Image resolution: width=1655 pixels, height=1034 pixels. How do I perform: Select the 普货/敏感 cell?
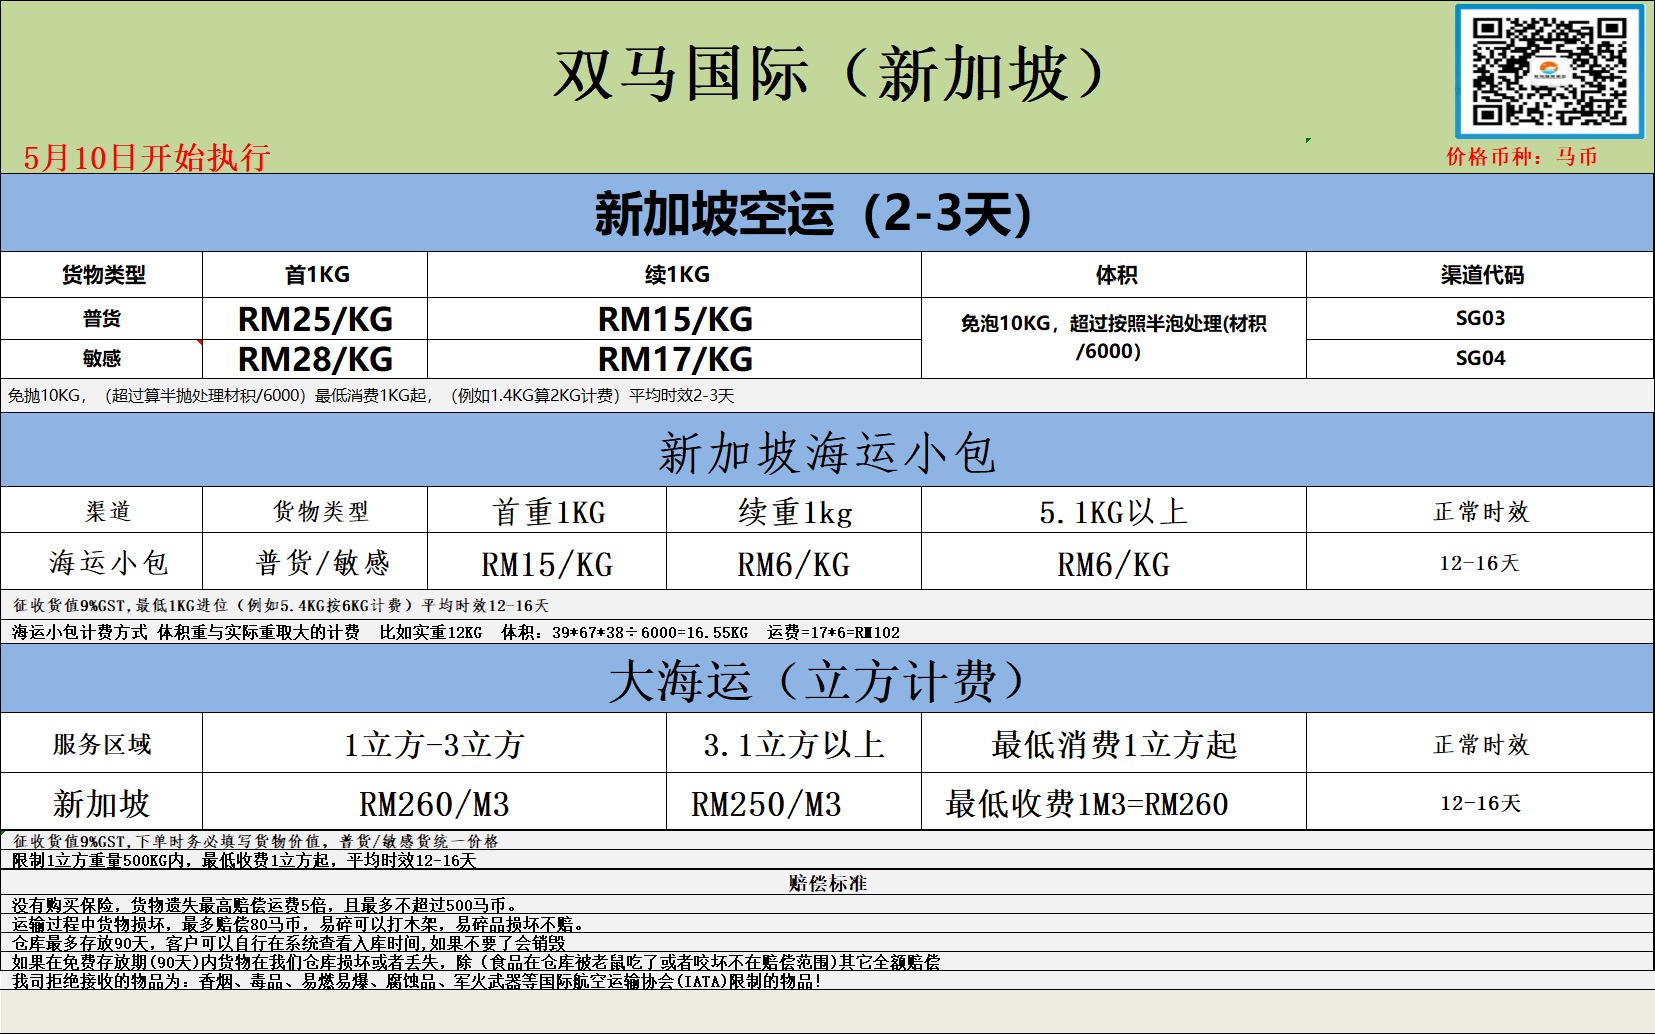(x=315, y=562)
